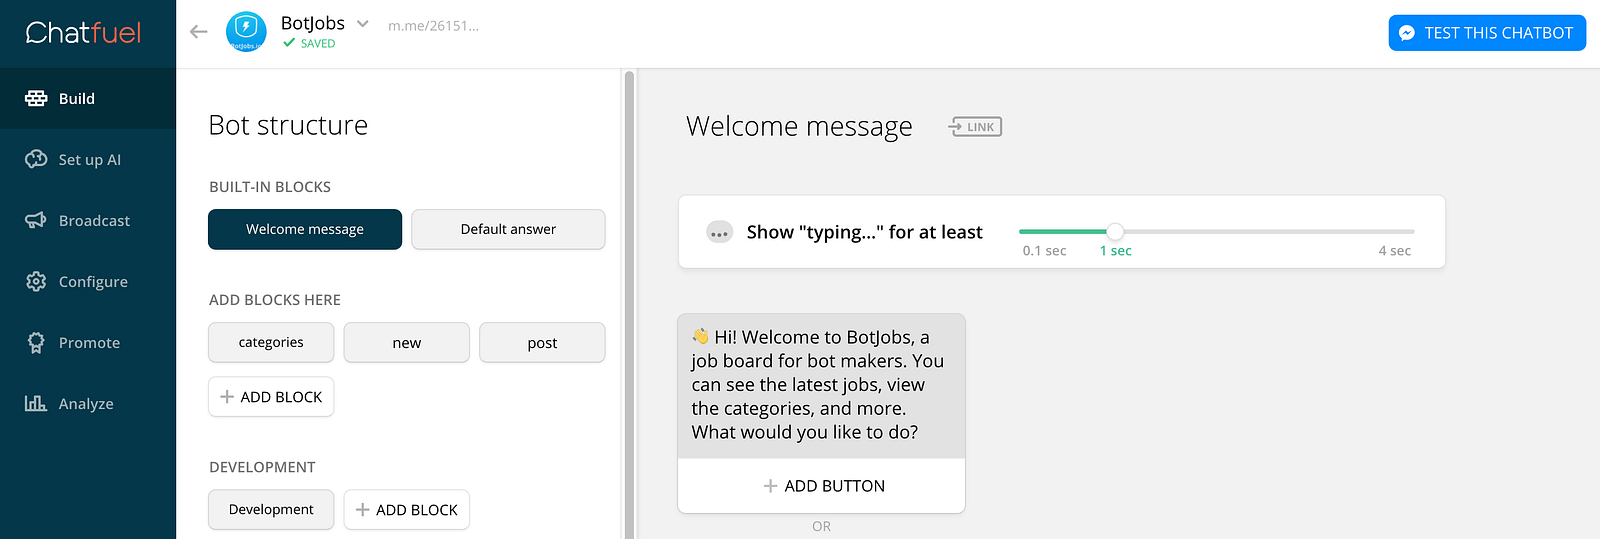This screenshot has height=539, width=1600.
Task: Open the categories block
Action: point(271,342)
